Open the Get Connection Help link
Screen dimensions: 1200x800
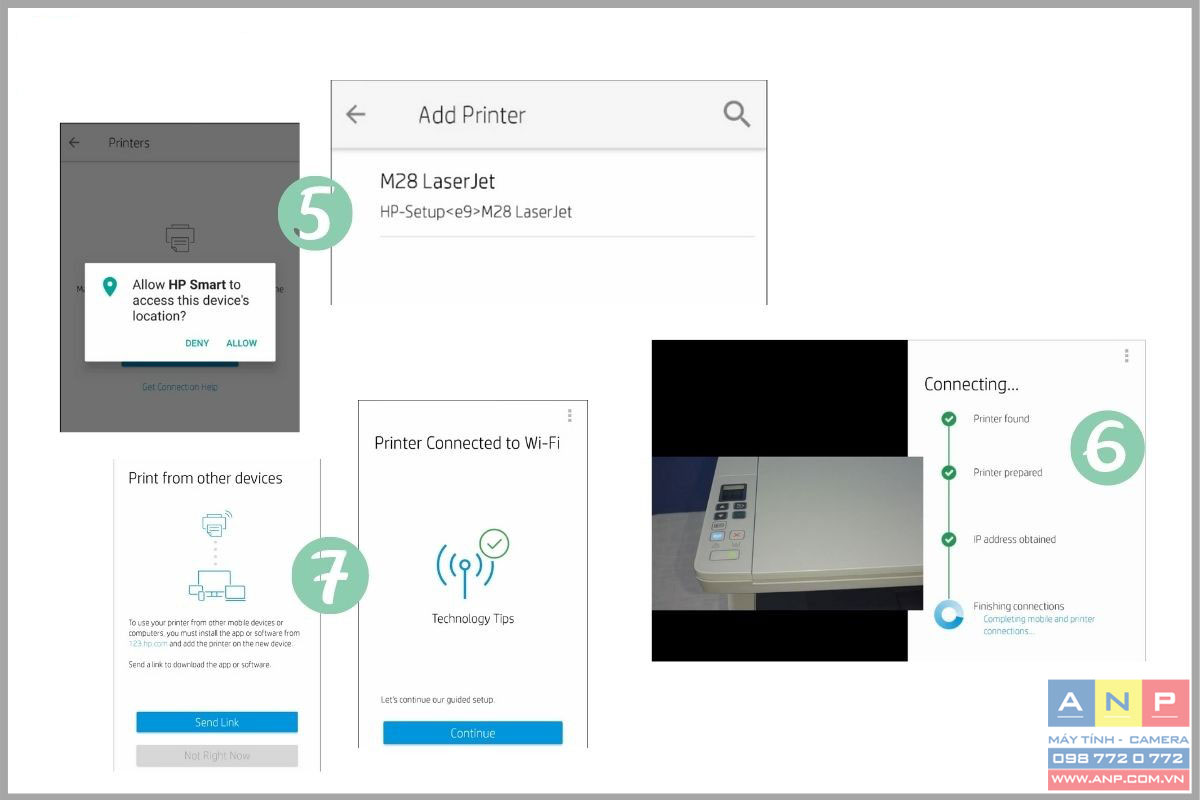[180, 387]
